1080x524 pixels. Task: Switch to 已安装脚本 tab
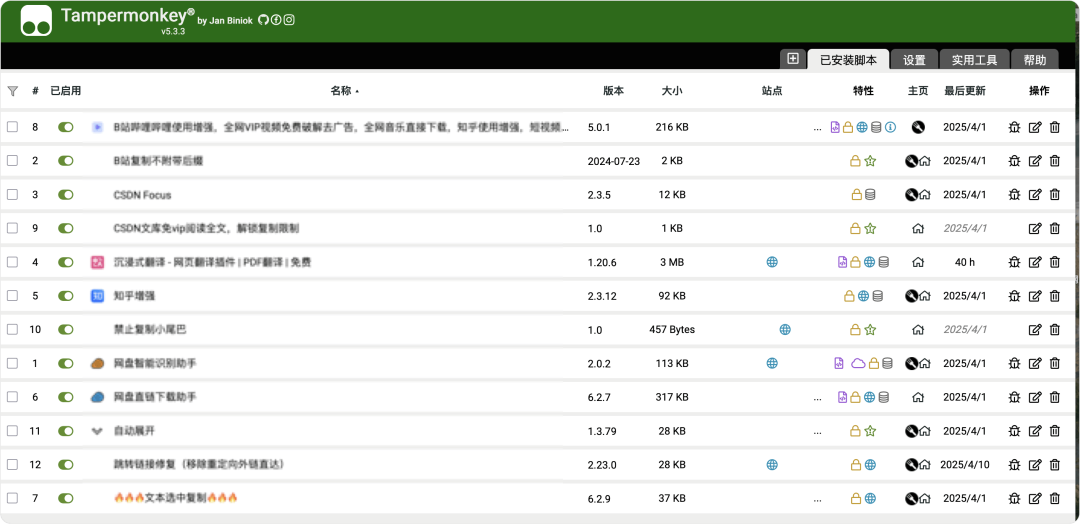point(849,60)
